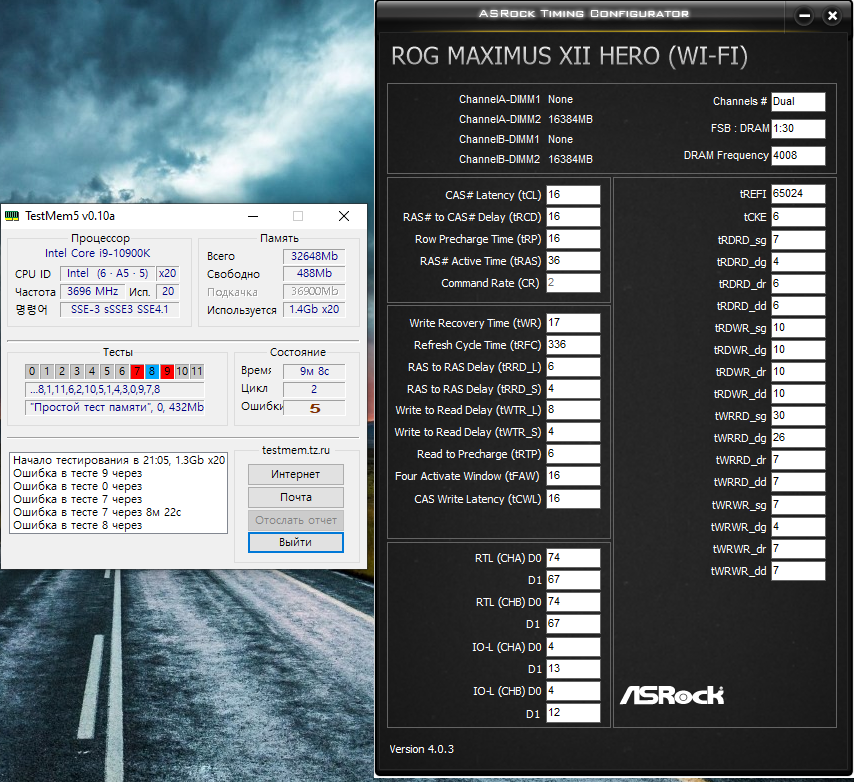854x782 pixels.
Task: Click the Intel Core i9-10900K text
Action: tap(97, 253)
